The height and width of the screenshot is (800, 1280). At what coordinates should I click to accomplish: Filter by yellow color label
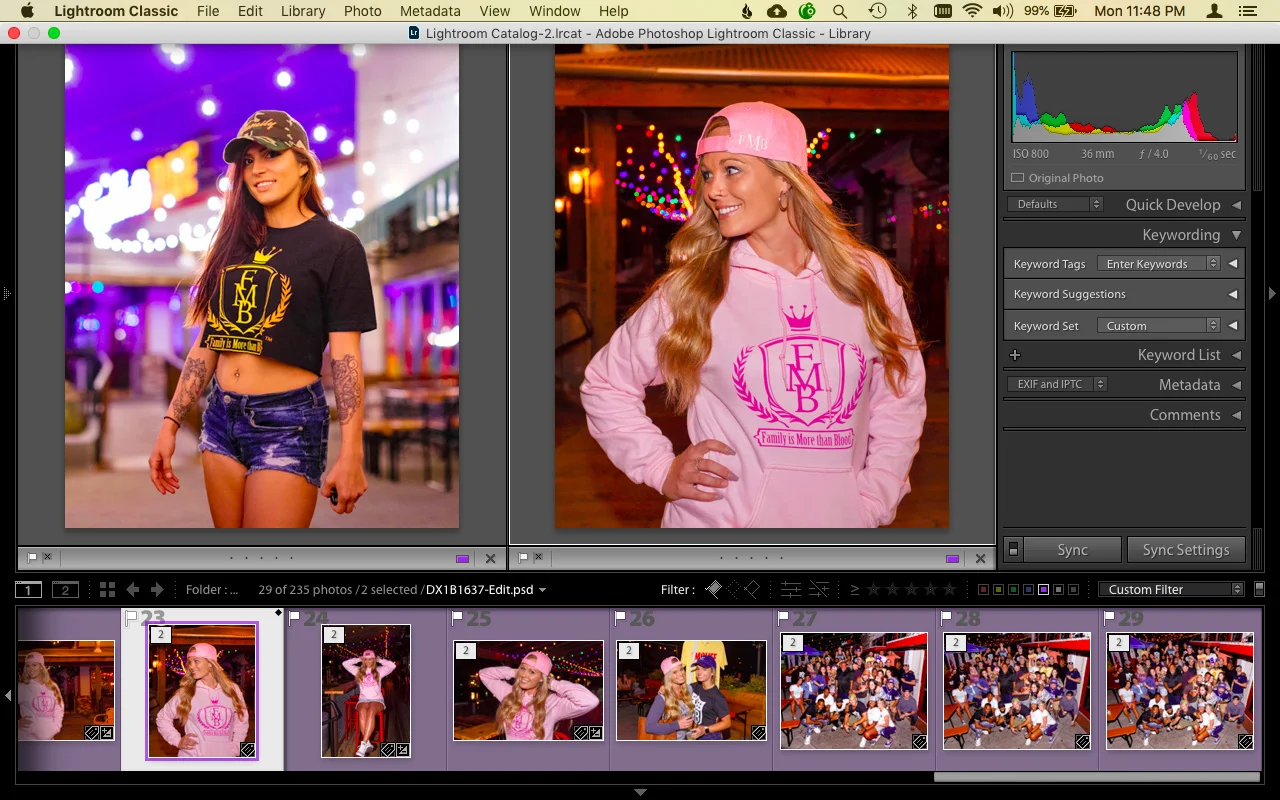point(998,590)
